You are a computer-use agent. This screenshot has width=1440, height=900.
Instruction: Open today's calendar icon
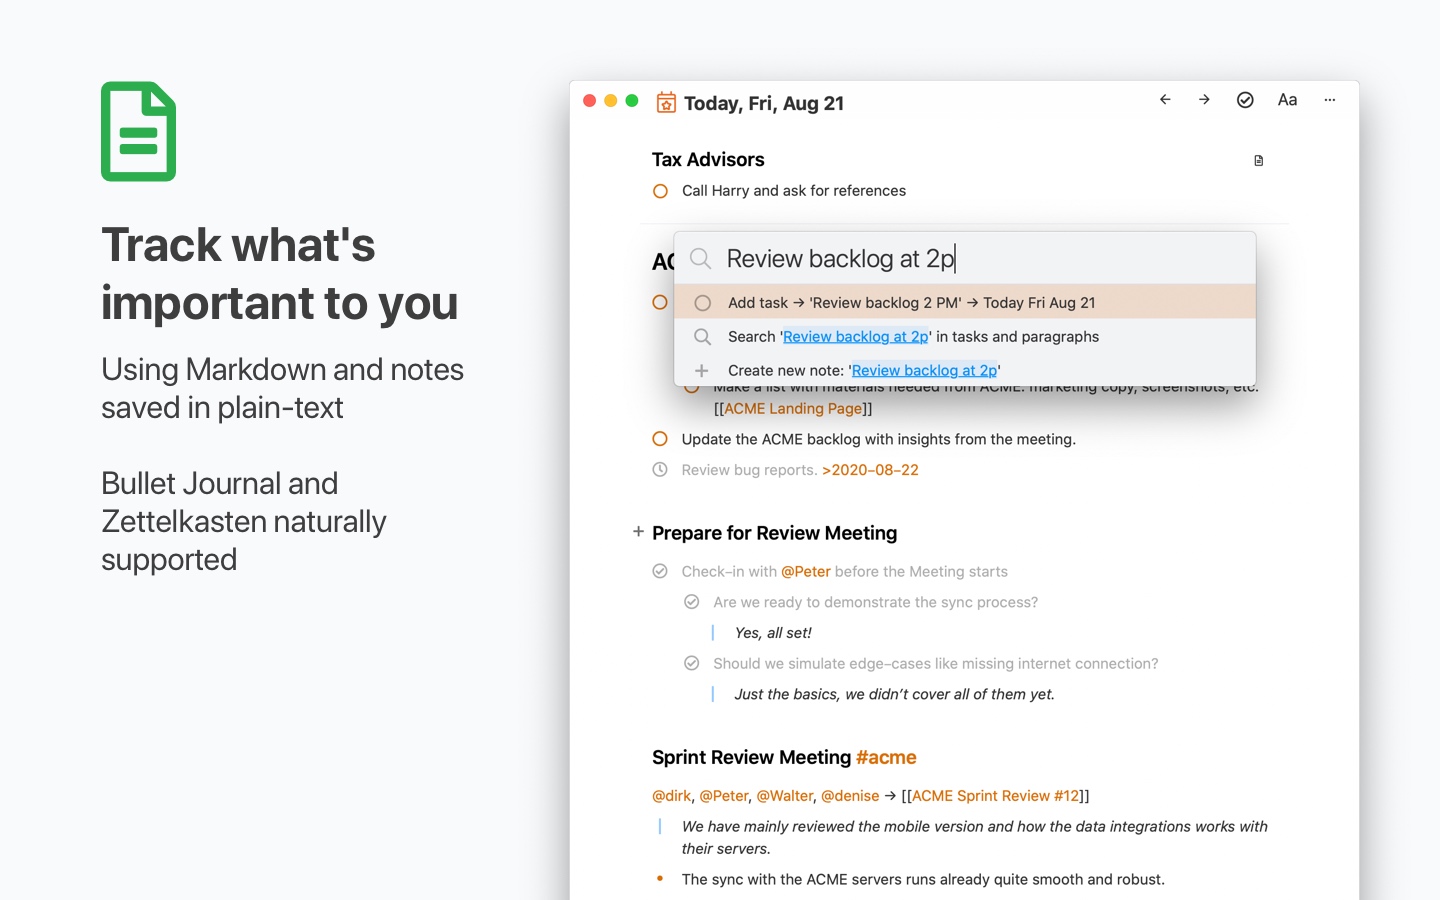(665, 103)
